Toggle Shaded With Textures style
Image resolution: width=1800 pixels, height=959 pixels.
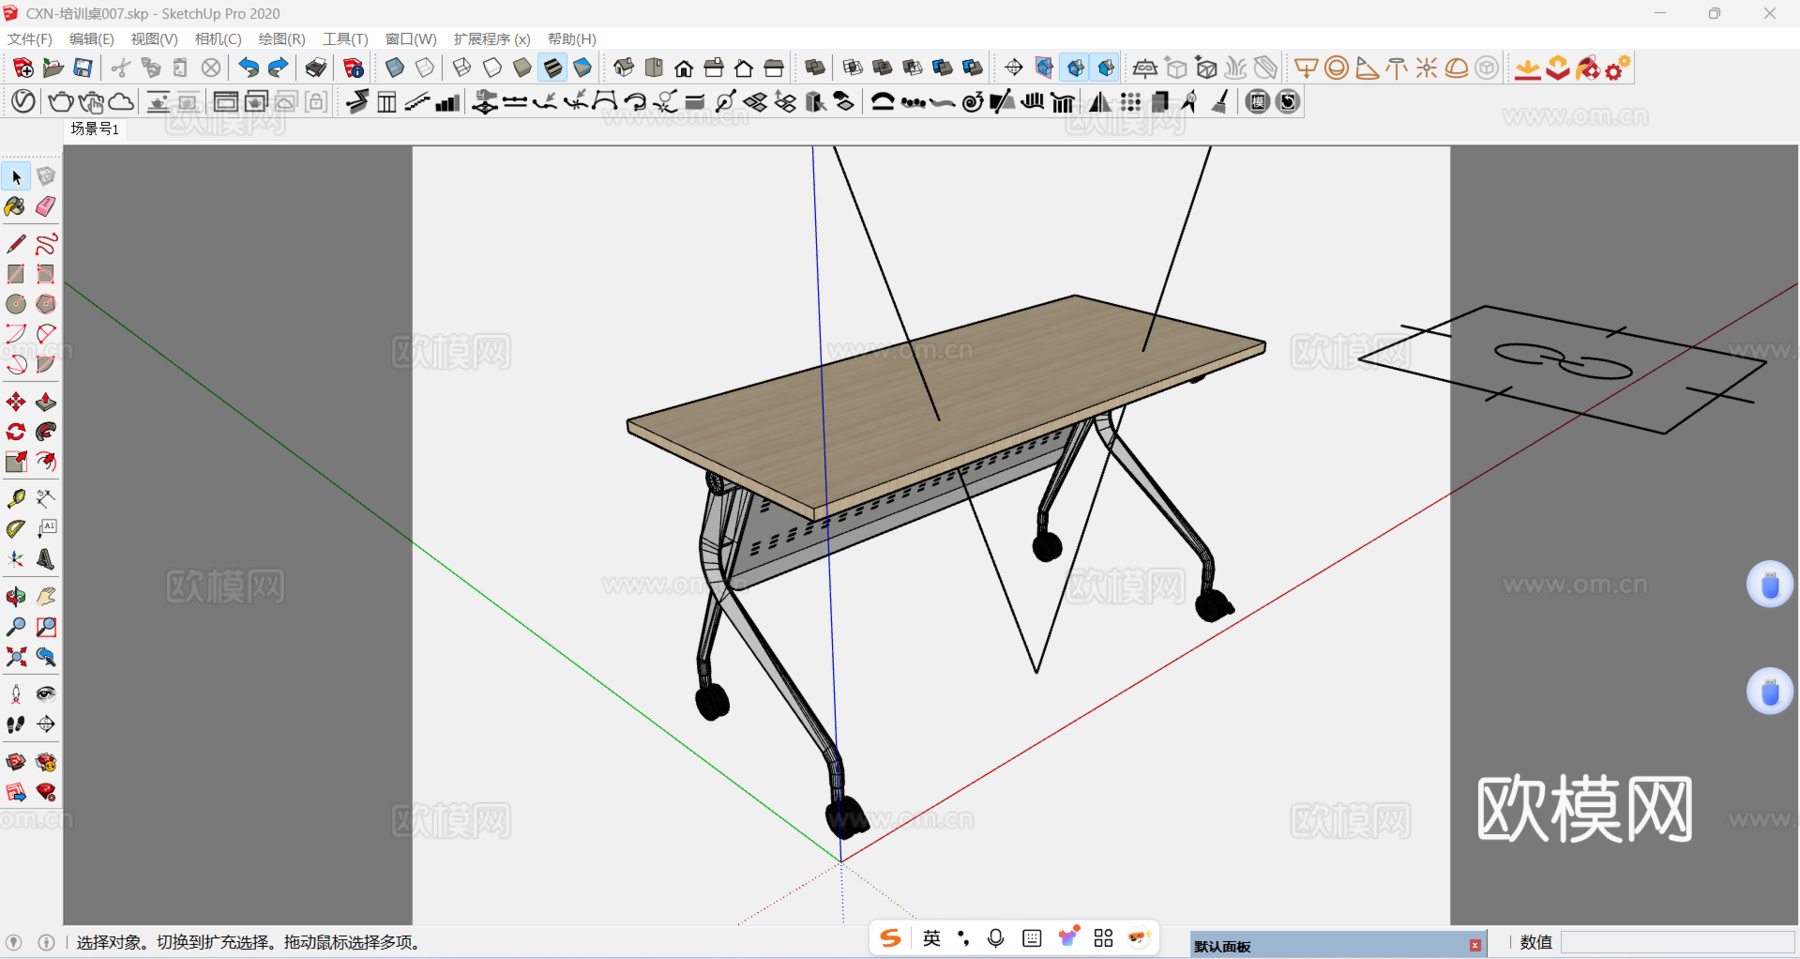[552, 68]
